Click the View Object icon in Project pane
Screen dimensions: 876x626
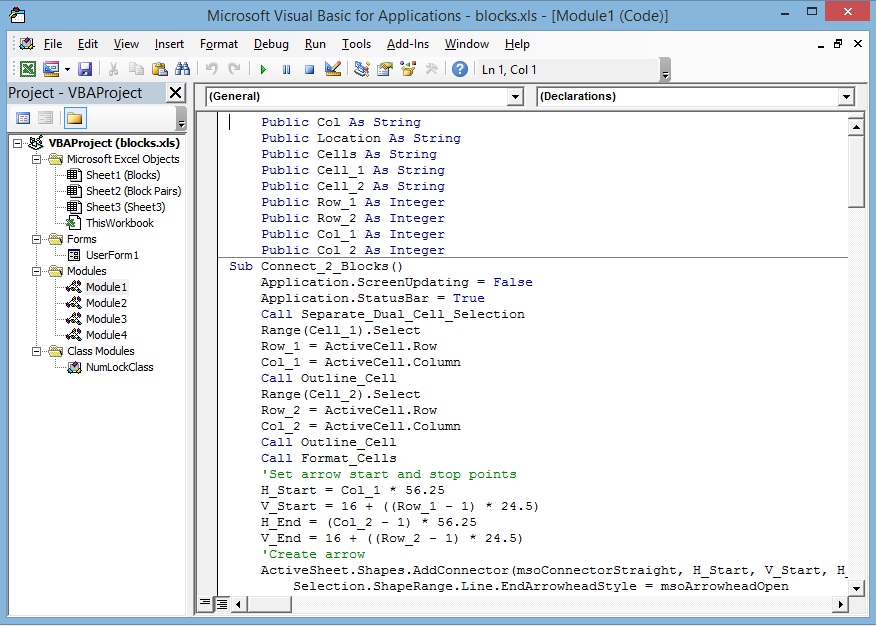[x=46, y=118]
